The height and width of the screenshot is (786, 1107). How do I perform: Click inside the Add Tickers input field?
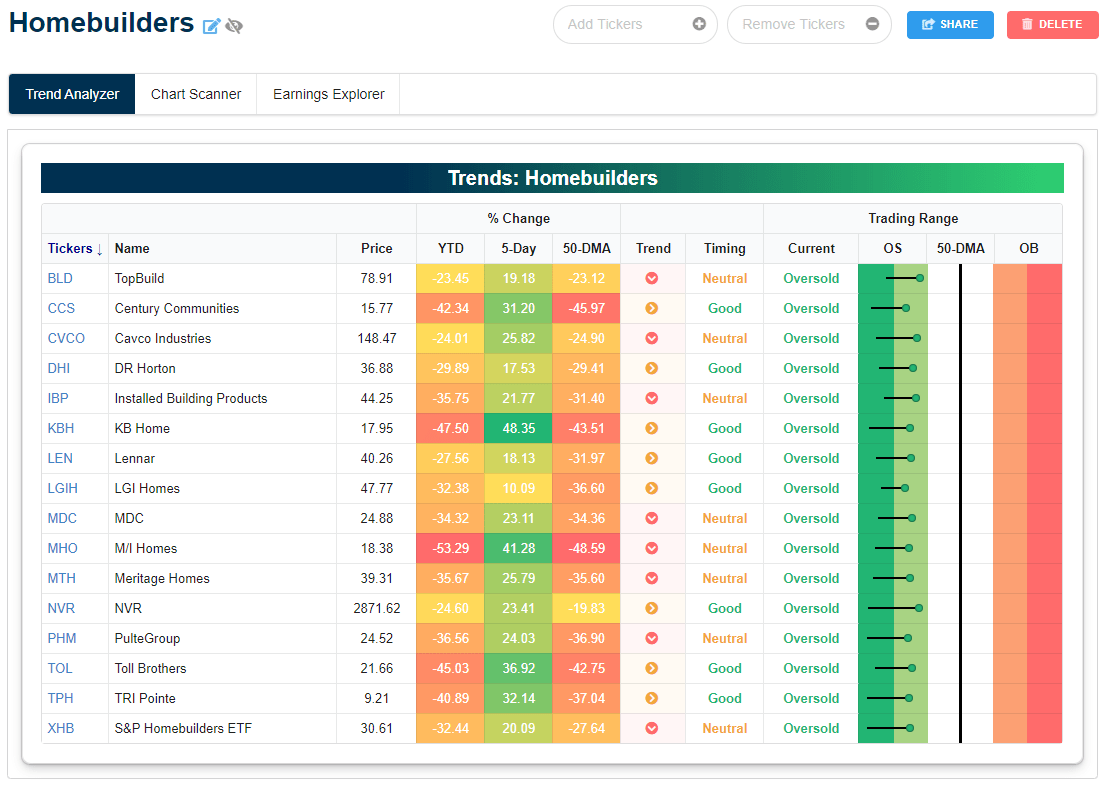620,24
